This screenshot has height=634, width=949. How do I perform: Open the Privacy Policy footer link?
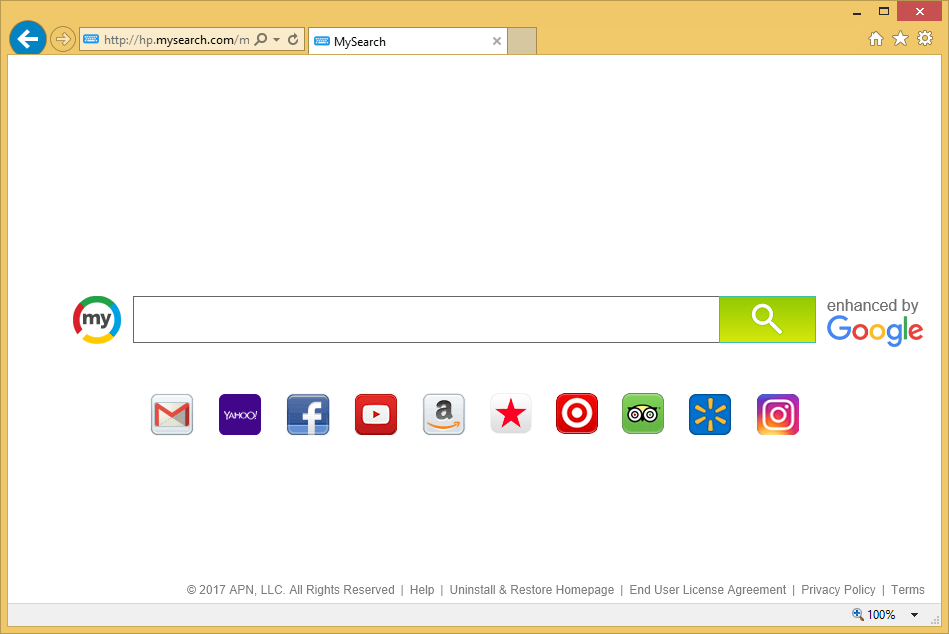click(838, 590)
